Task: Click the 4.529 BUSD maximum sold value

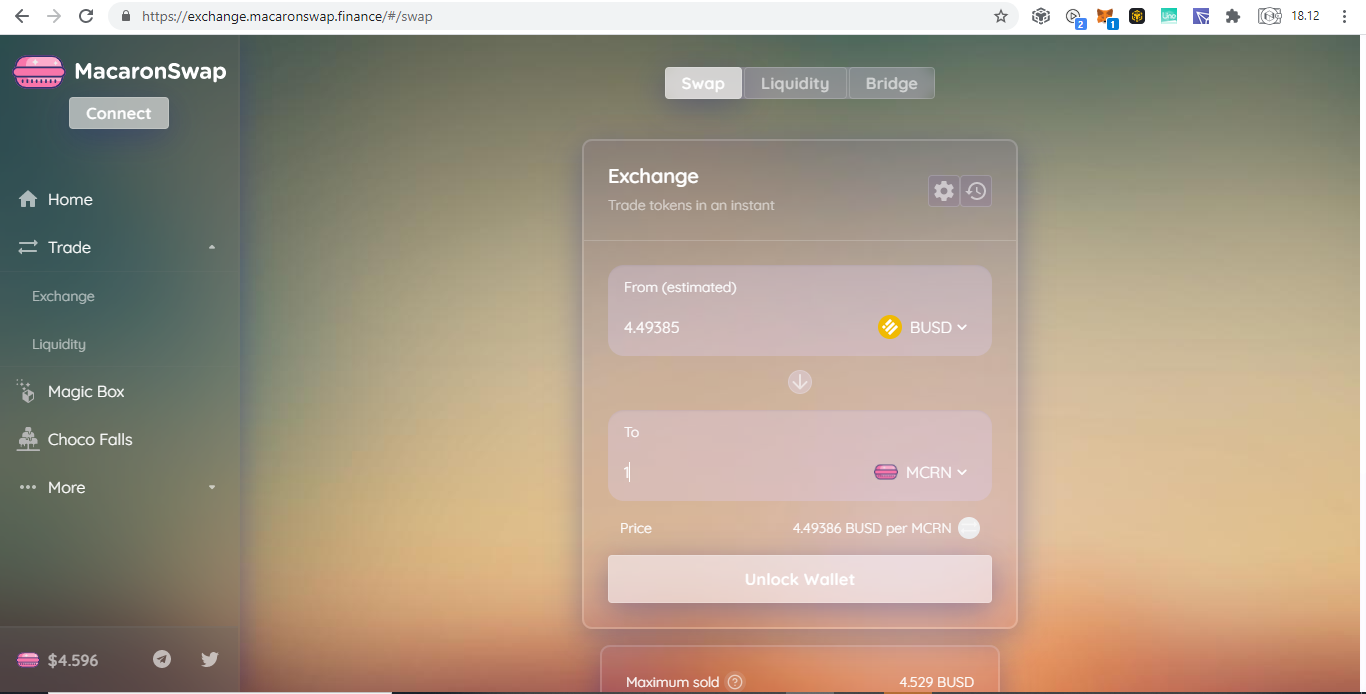Action: point(936,682)
